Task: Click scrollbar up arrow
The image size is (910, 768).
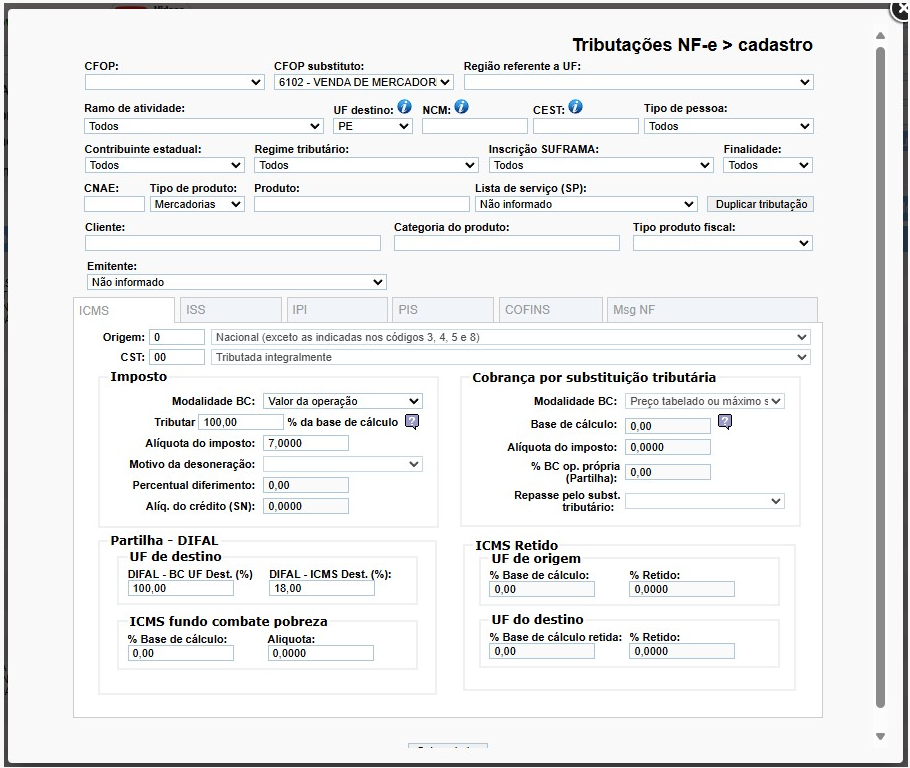Action: 880,36
